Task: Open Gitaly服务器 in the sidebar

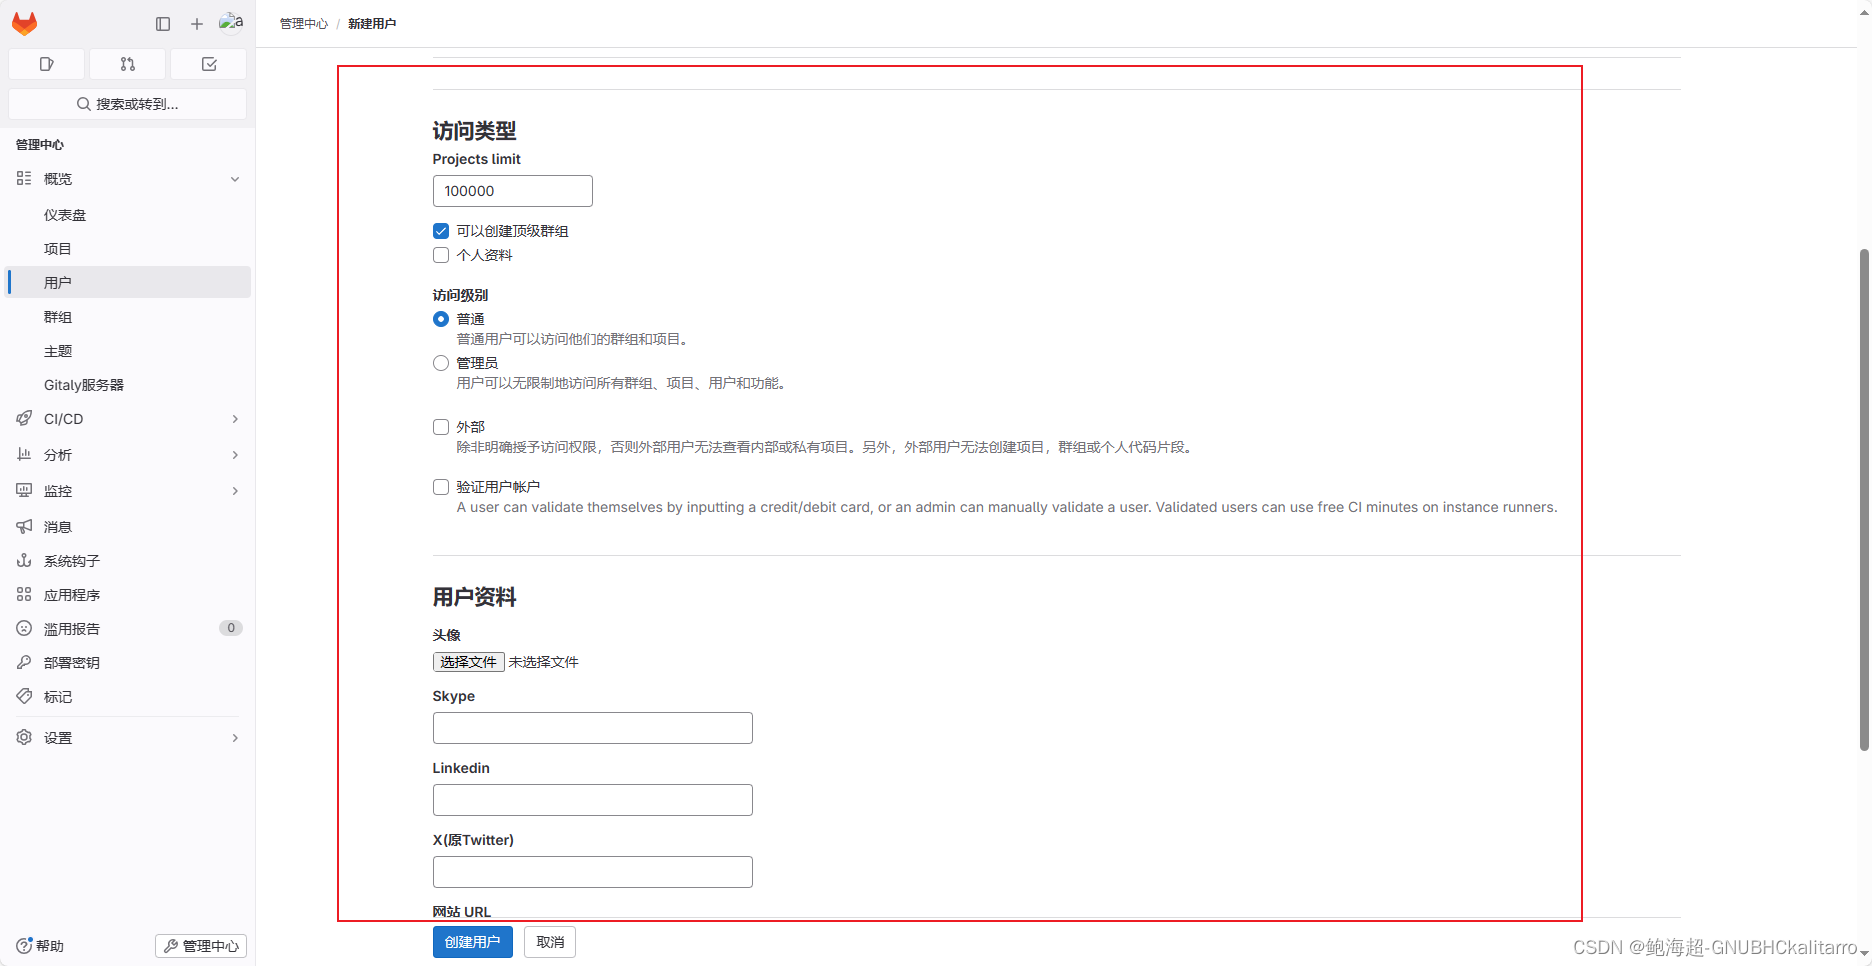Action: point(128,385)
